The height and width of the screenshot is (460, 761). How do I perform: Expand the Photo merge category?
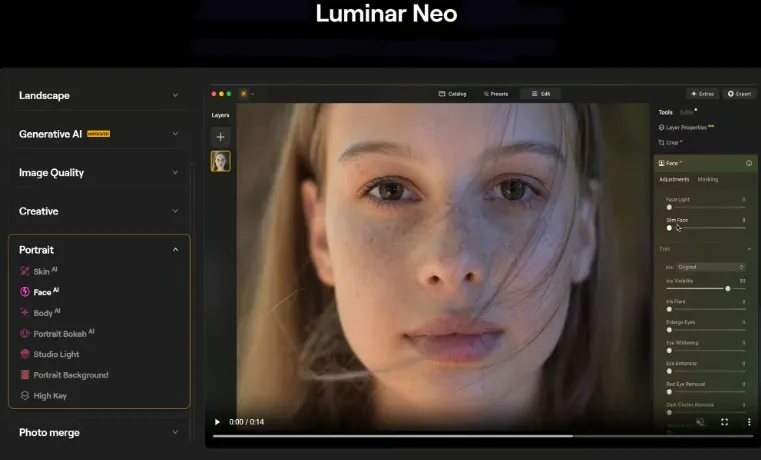click(x=99, y=432)
